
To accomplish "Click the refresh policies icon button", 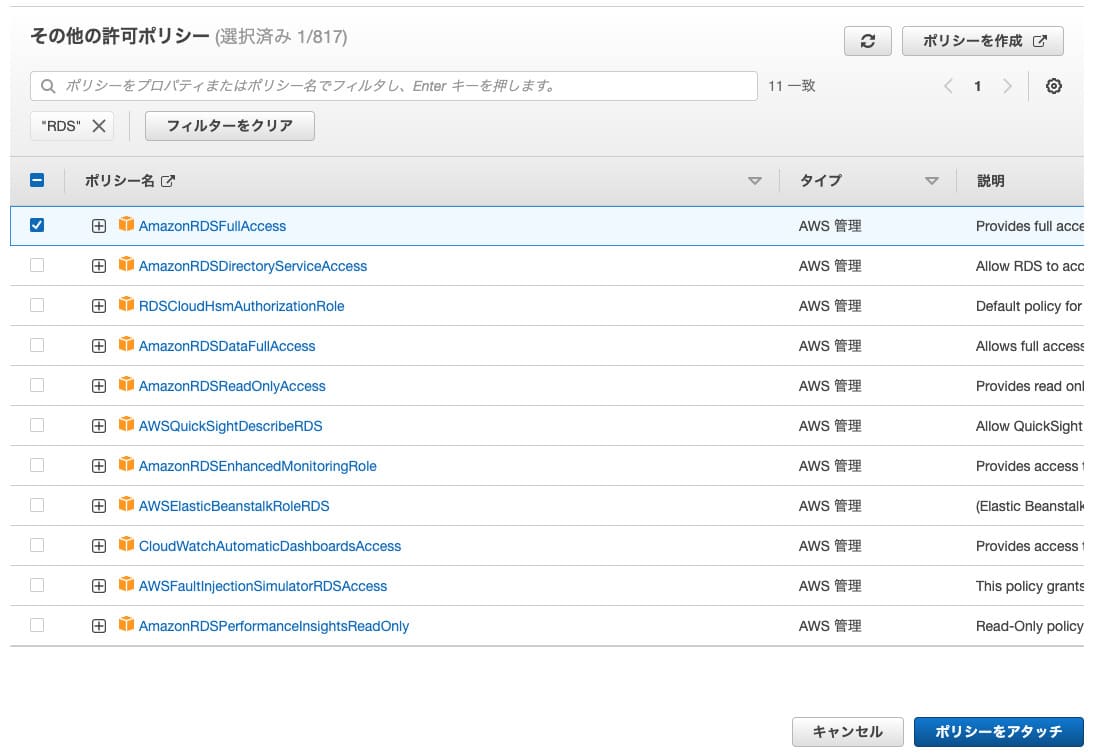I will 867,41.
